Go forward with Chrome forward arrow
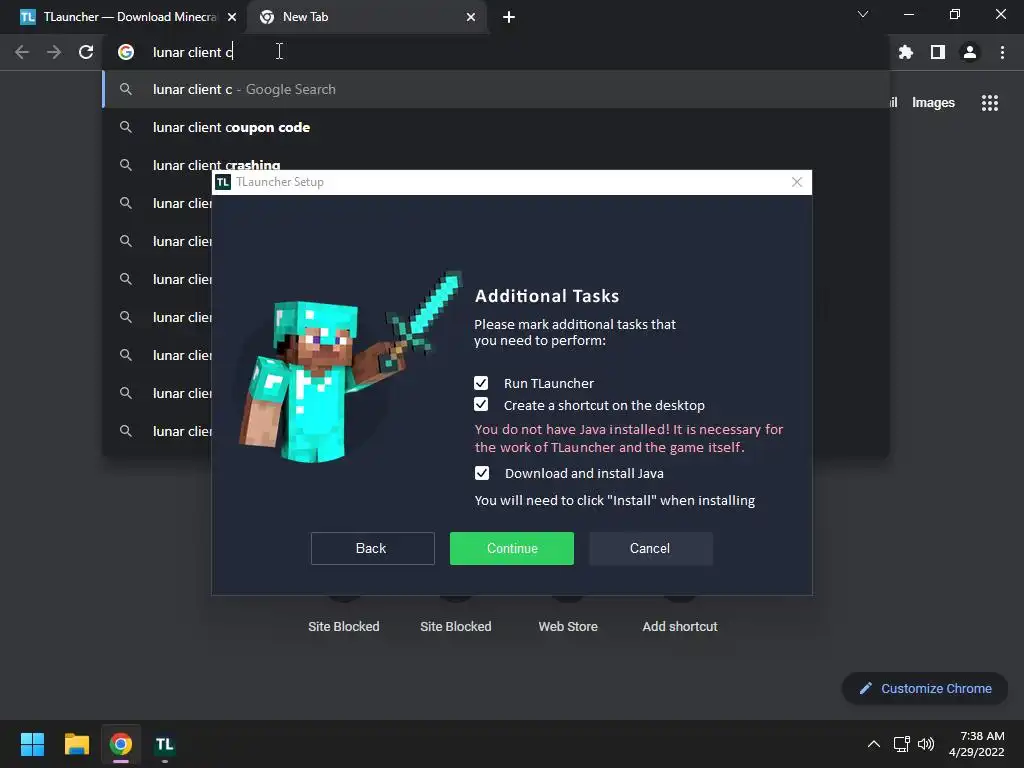 click(54, 52)
